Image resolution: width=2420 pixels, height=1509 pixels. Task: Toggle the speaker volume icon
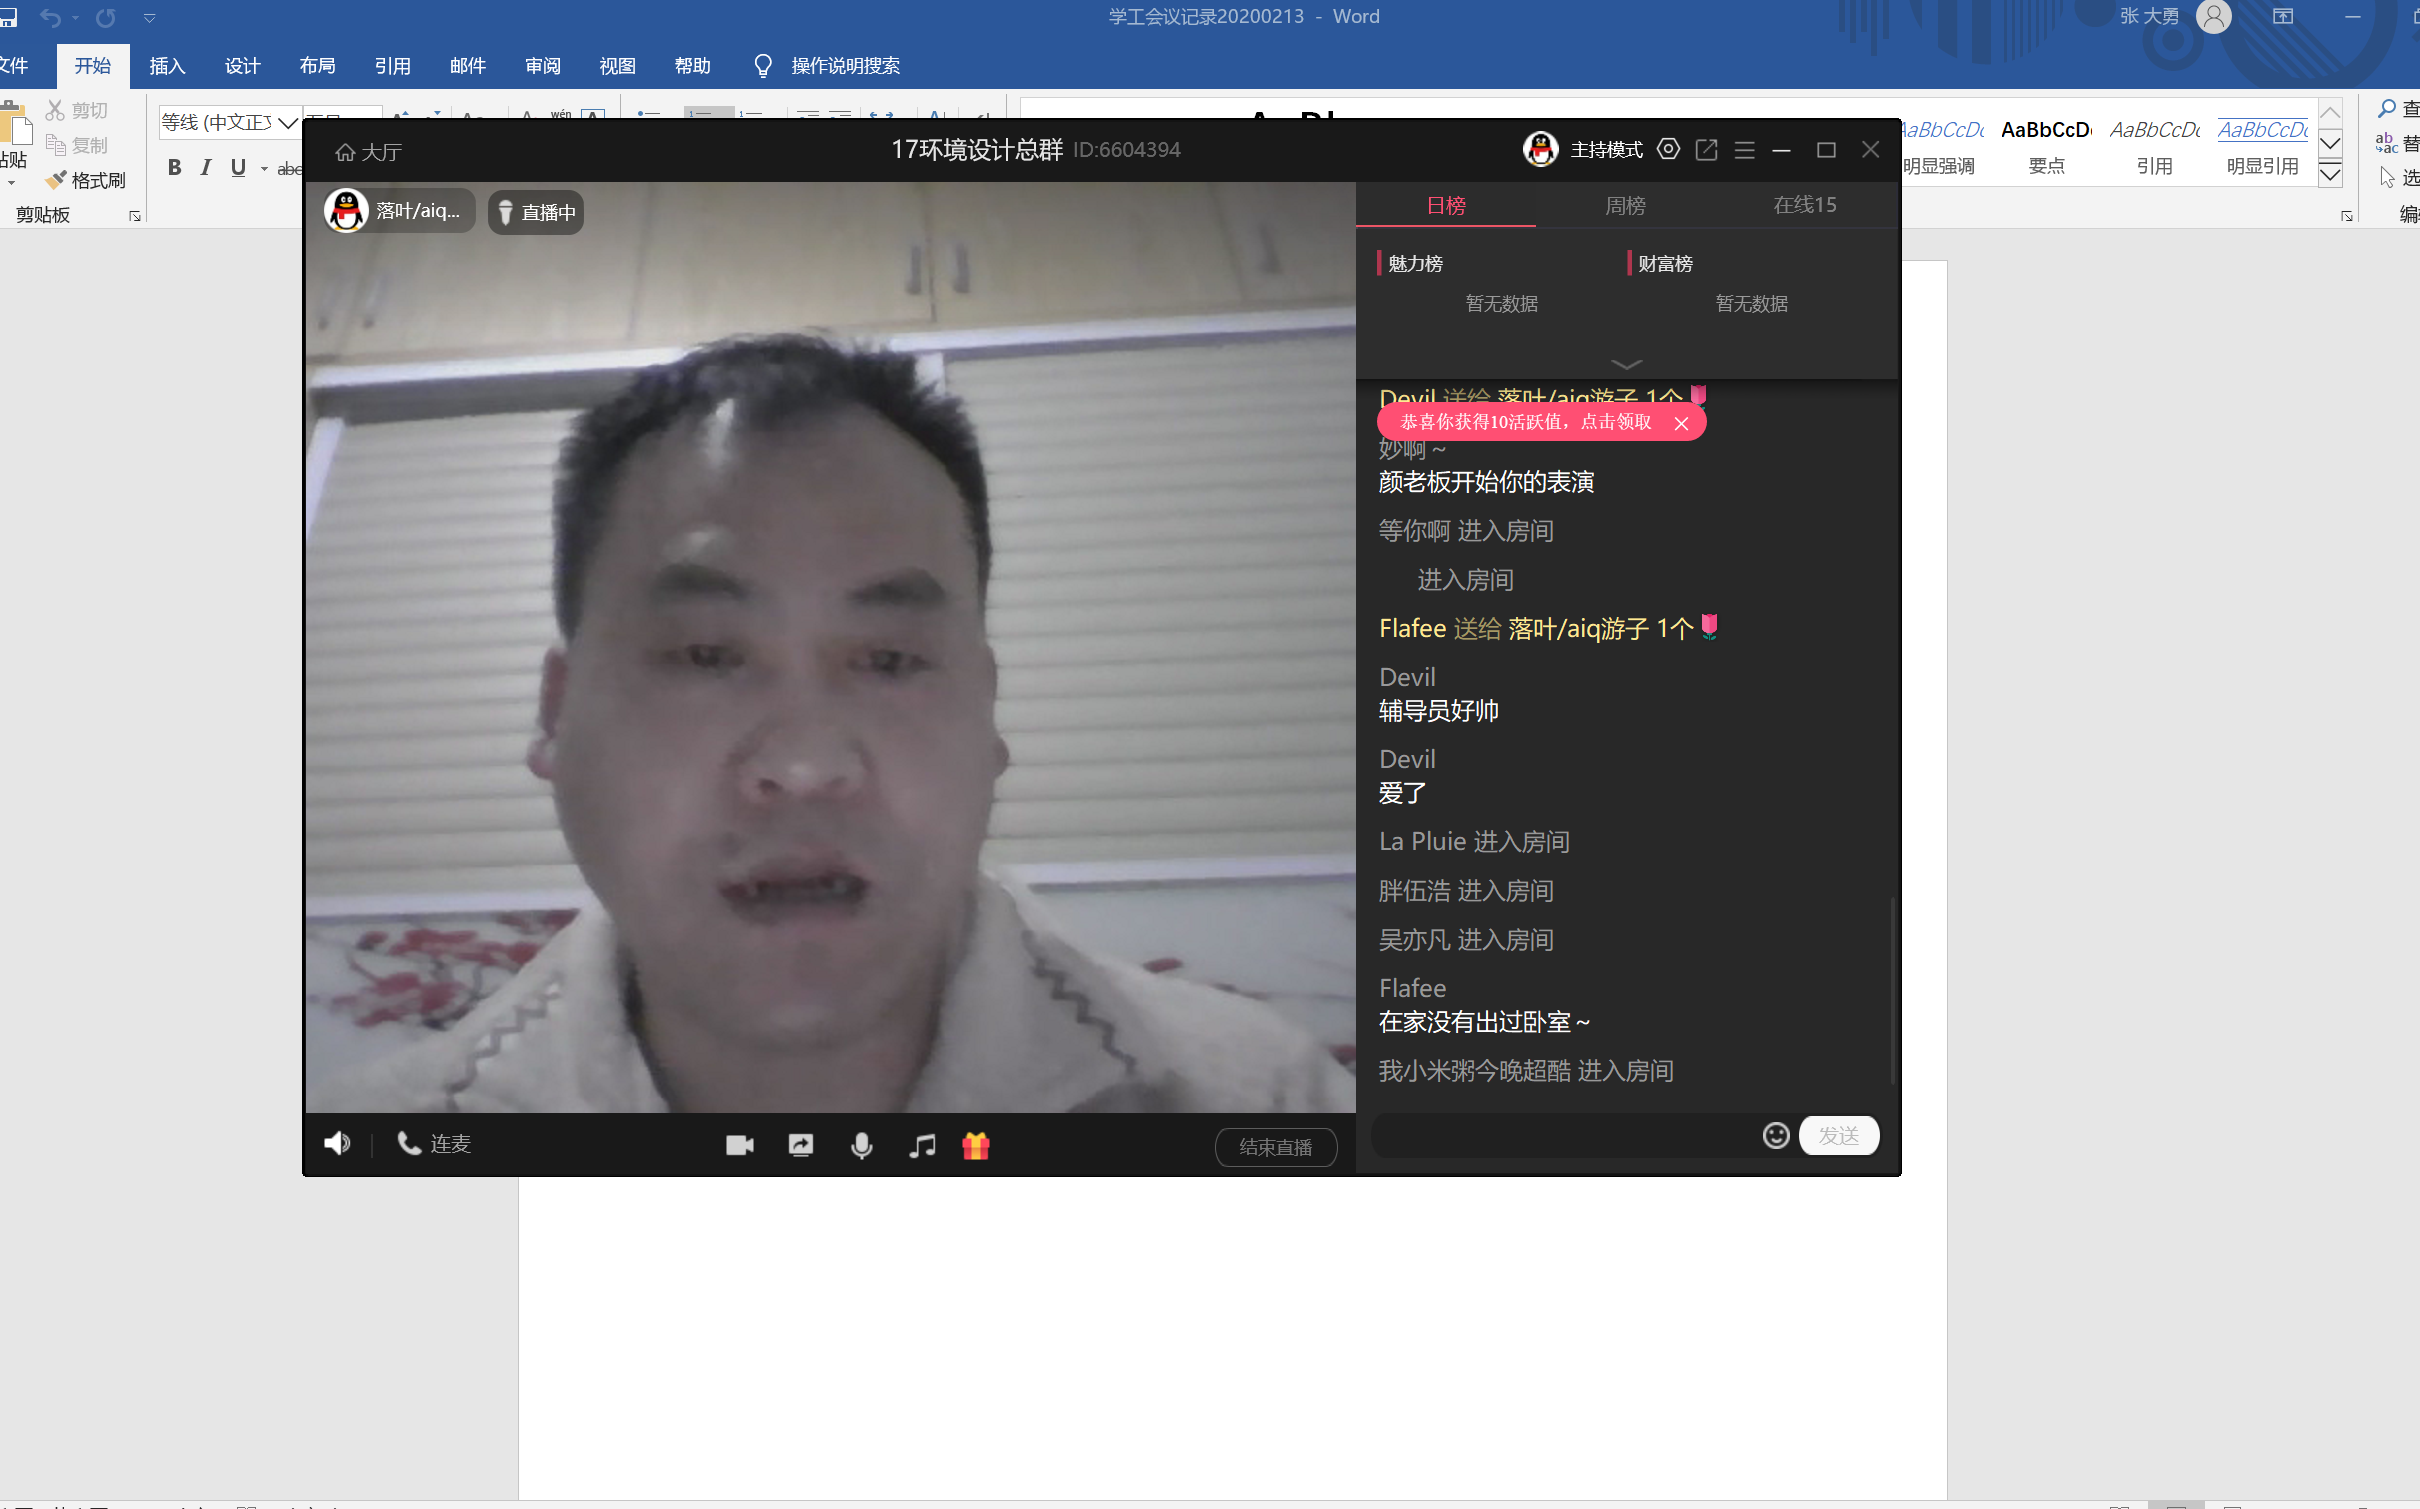click(337, 1143)
